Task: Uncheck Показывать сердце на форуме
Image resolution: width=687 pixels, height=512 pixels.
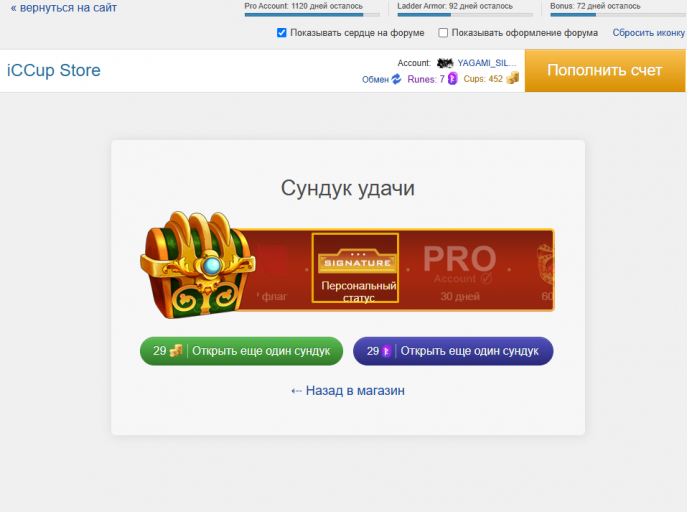Action: click(282, 33)
